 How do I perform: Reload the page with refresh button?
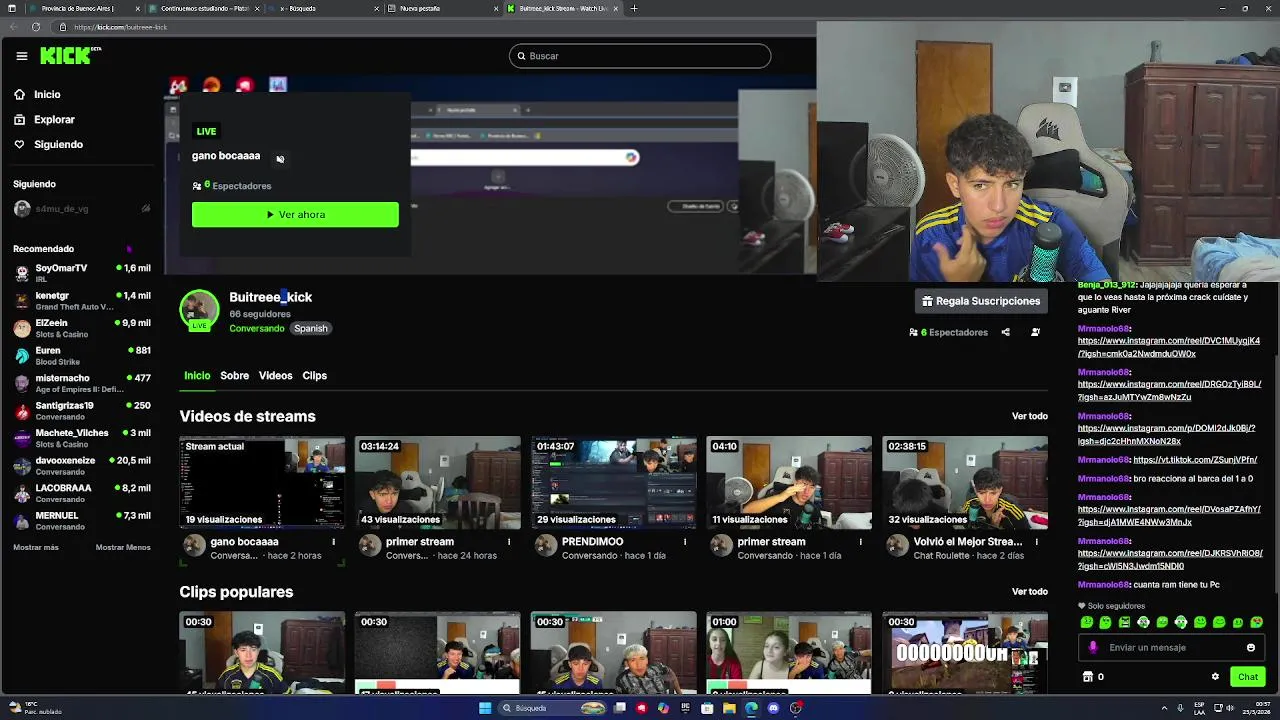[x=36, y=27]
